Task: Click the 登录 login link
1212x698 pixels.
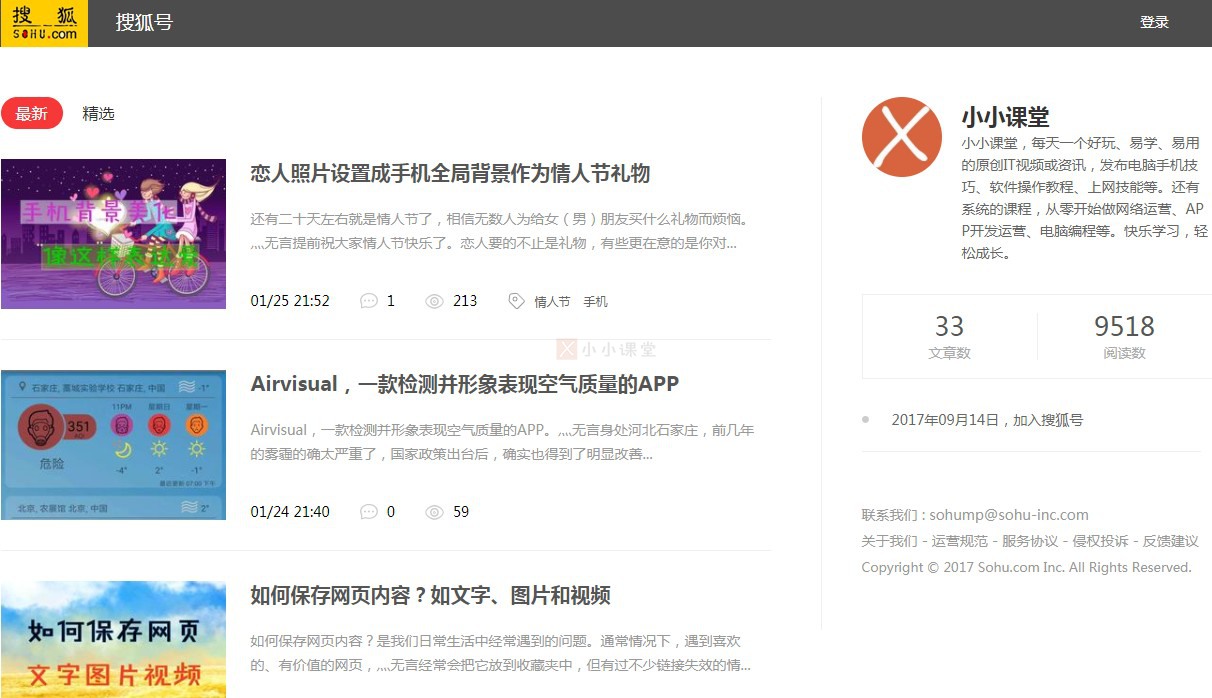Action: 1154,22
